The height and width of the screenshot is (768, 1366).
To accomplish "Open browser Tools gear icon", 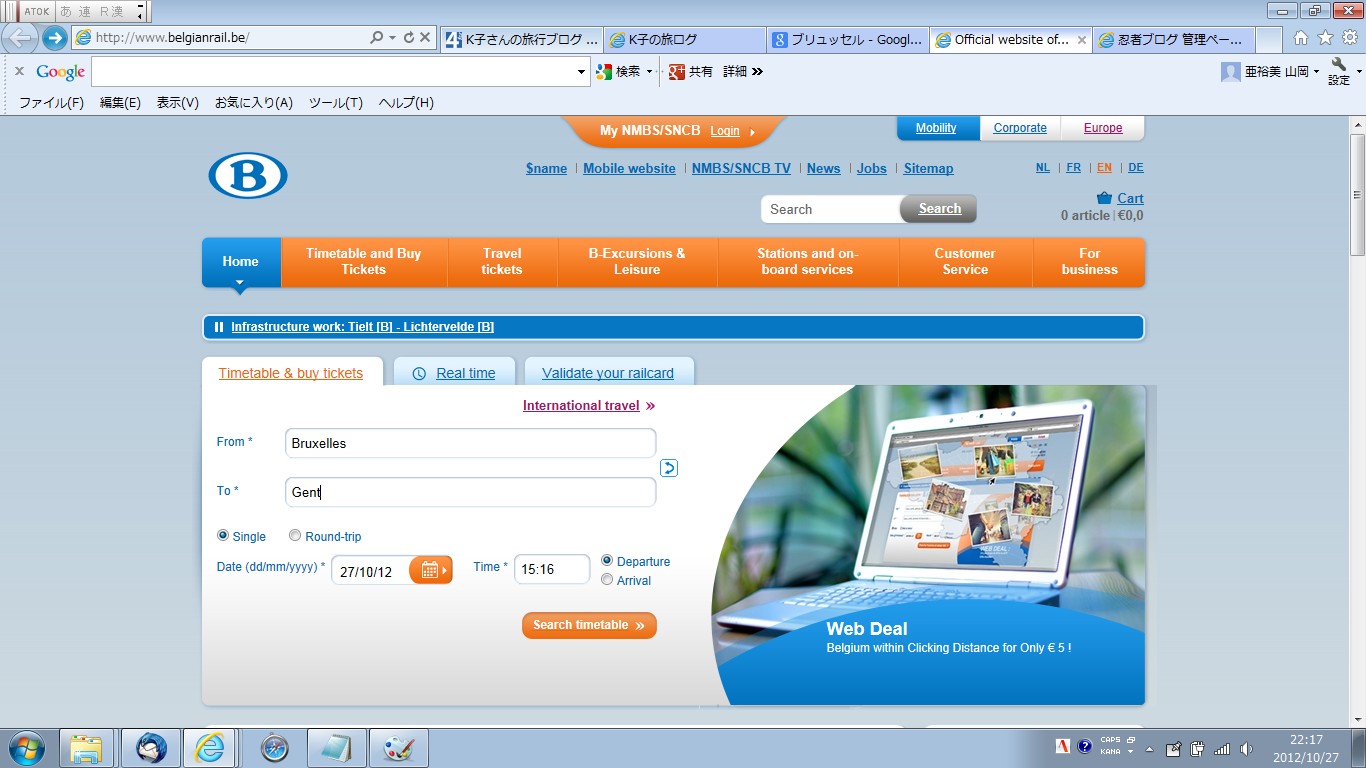I will tap(1350, 38).
